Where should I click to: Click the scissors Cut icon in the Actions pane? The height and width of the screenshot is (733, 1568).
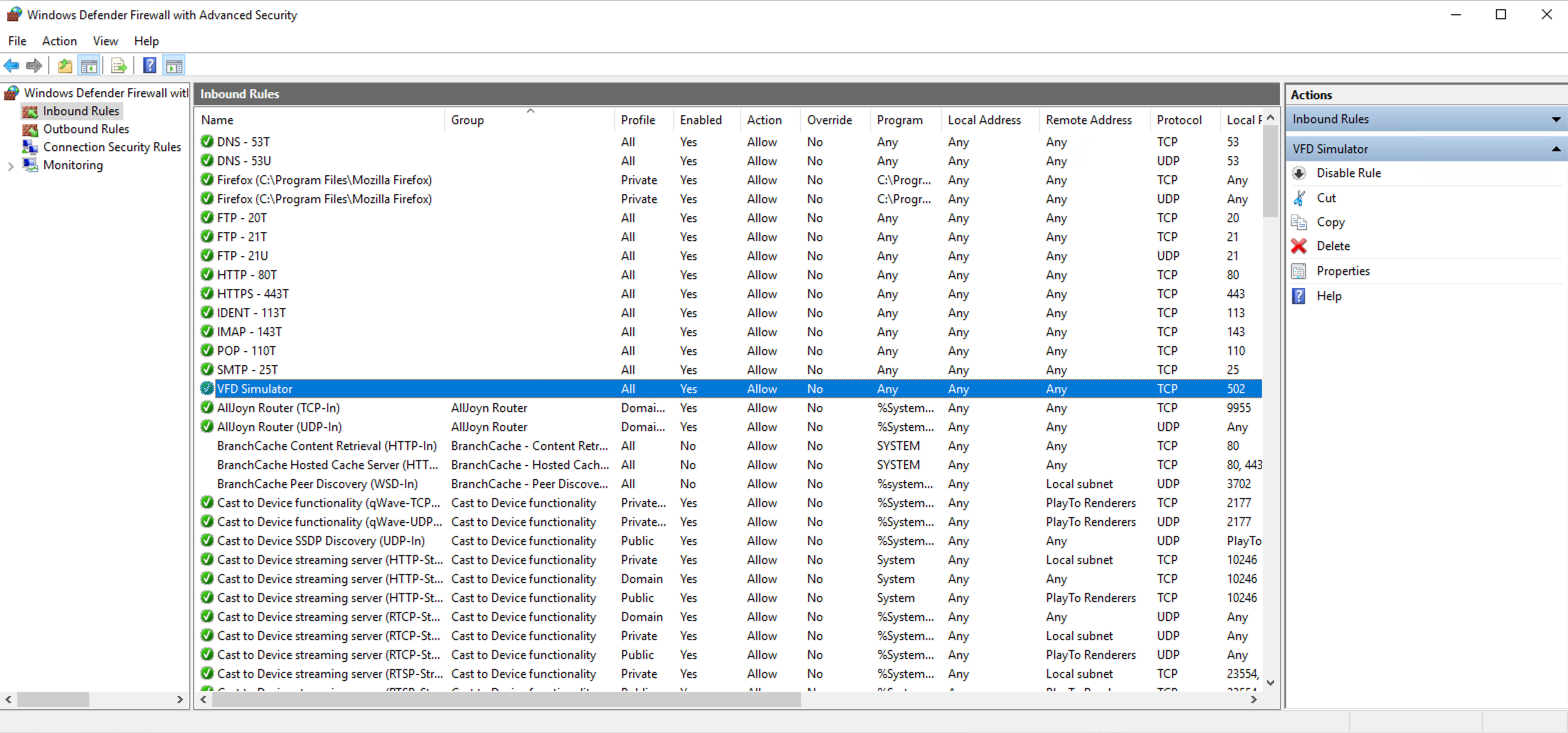tap(1299, 198)
